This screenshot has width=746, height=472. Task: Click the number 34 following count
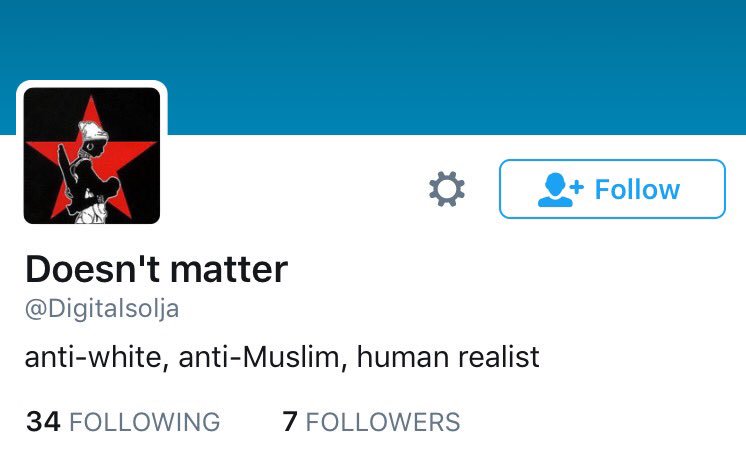pyautogui.click(x=43, y=422)
